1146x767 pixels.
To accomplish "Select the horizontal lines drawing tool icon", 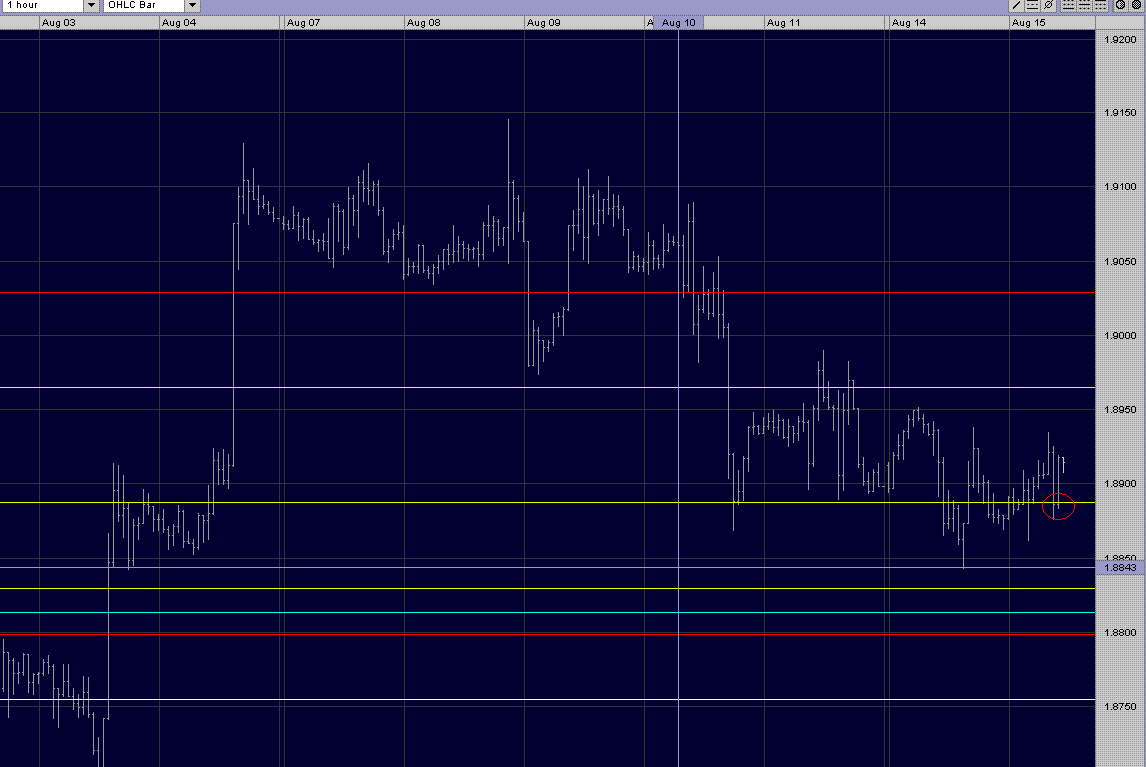I will click(1033, 5).
